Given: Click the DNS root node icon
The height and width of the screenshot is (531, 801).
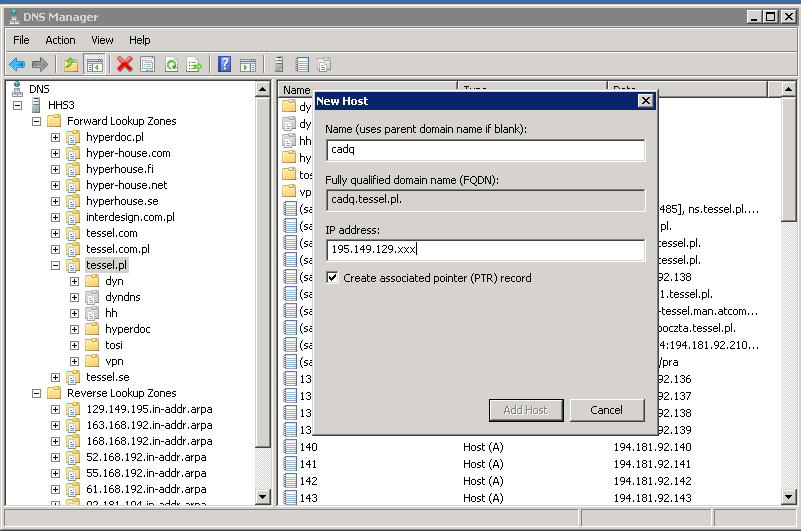Looking at the screenshot, I should 17,89.
